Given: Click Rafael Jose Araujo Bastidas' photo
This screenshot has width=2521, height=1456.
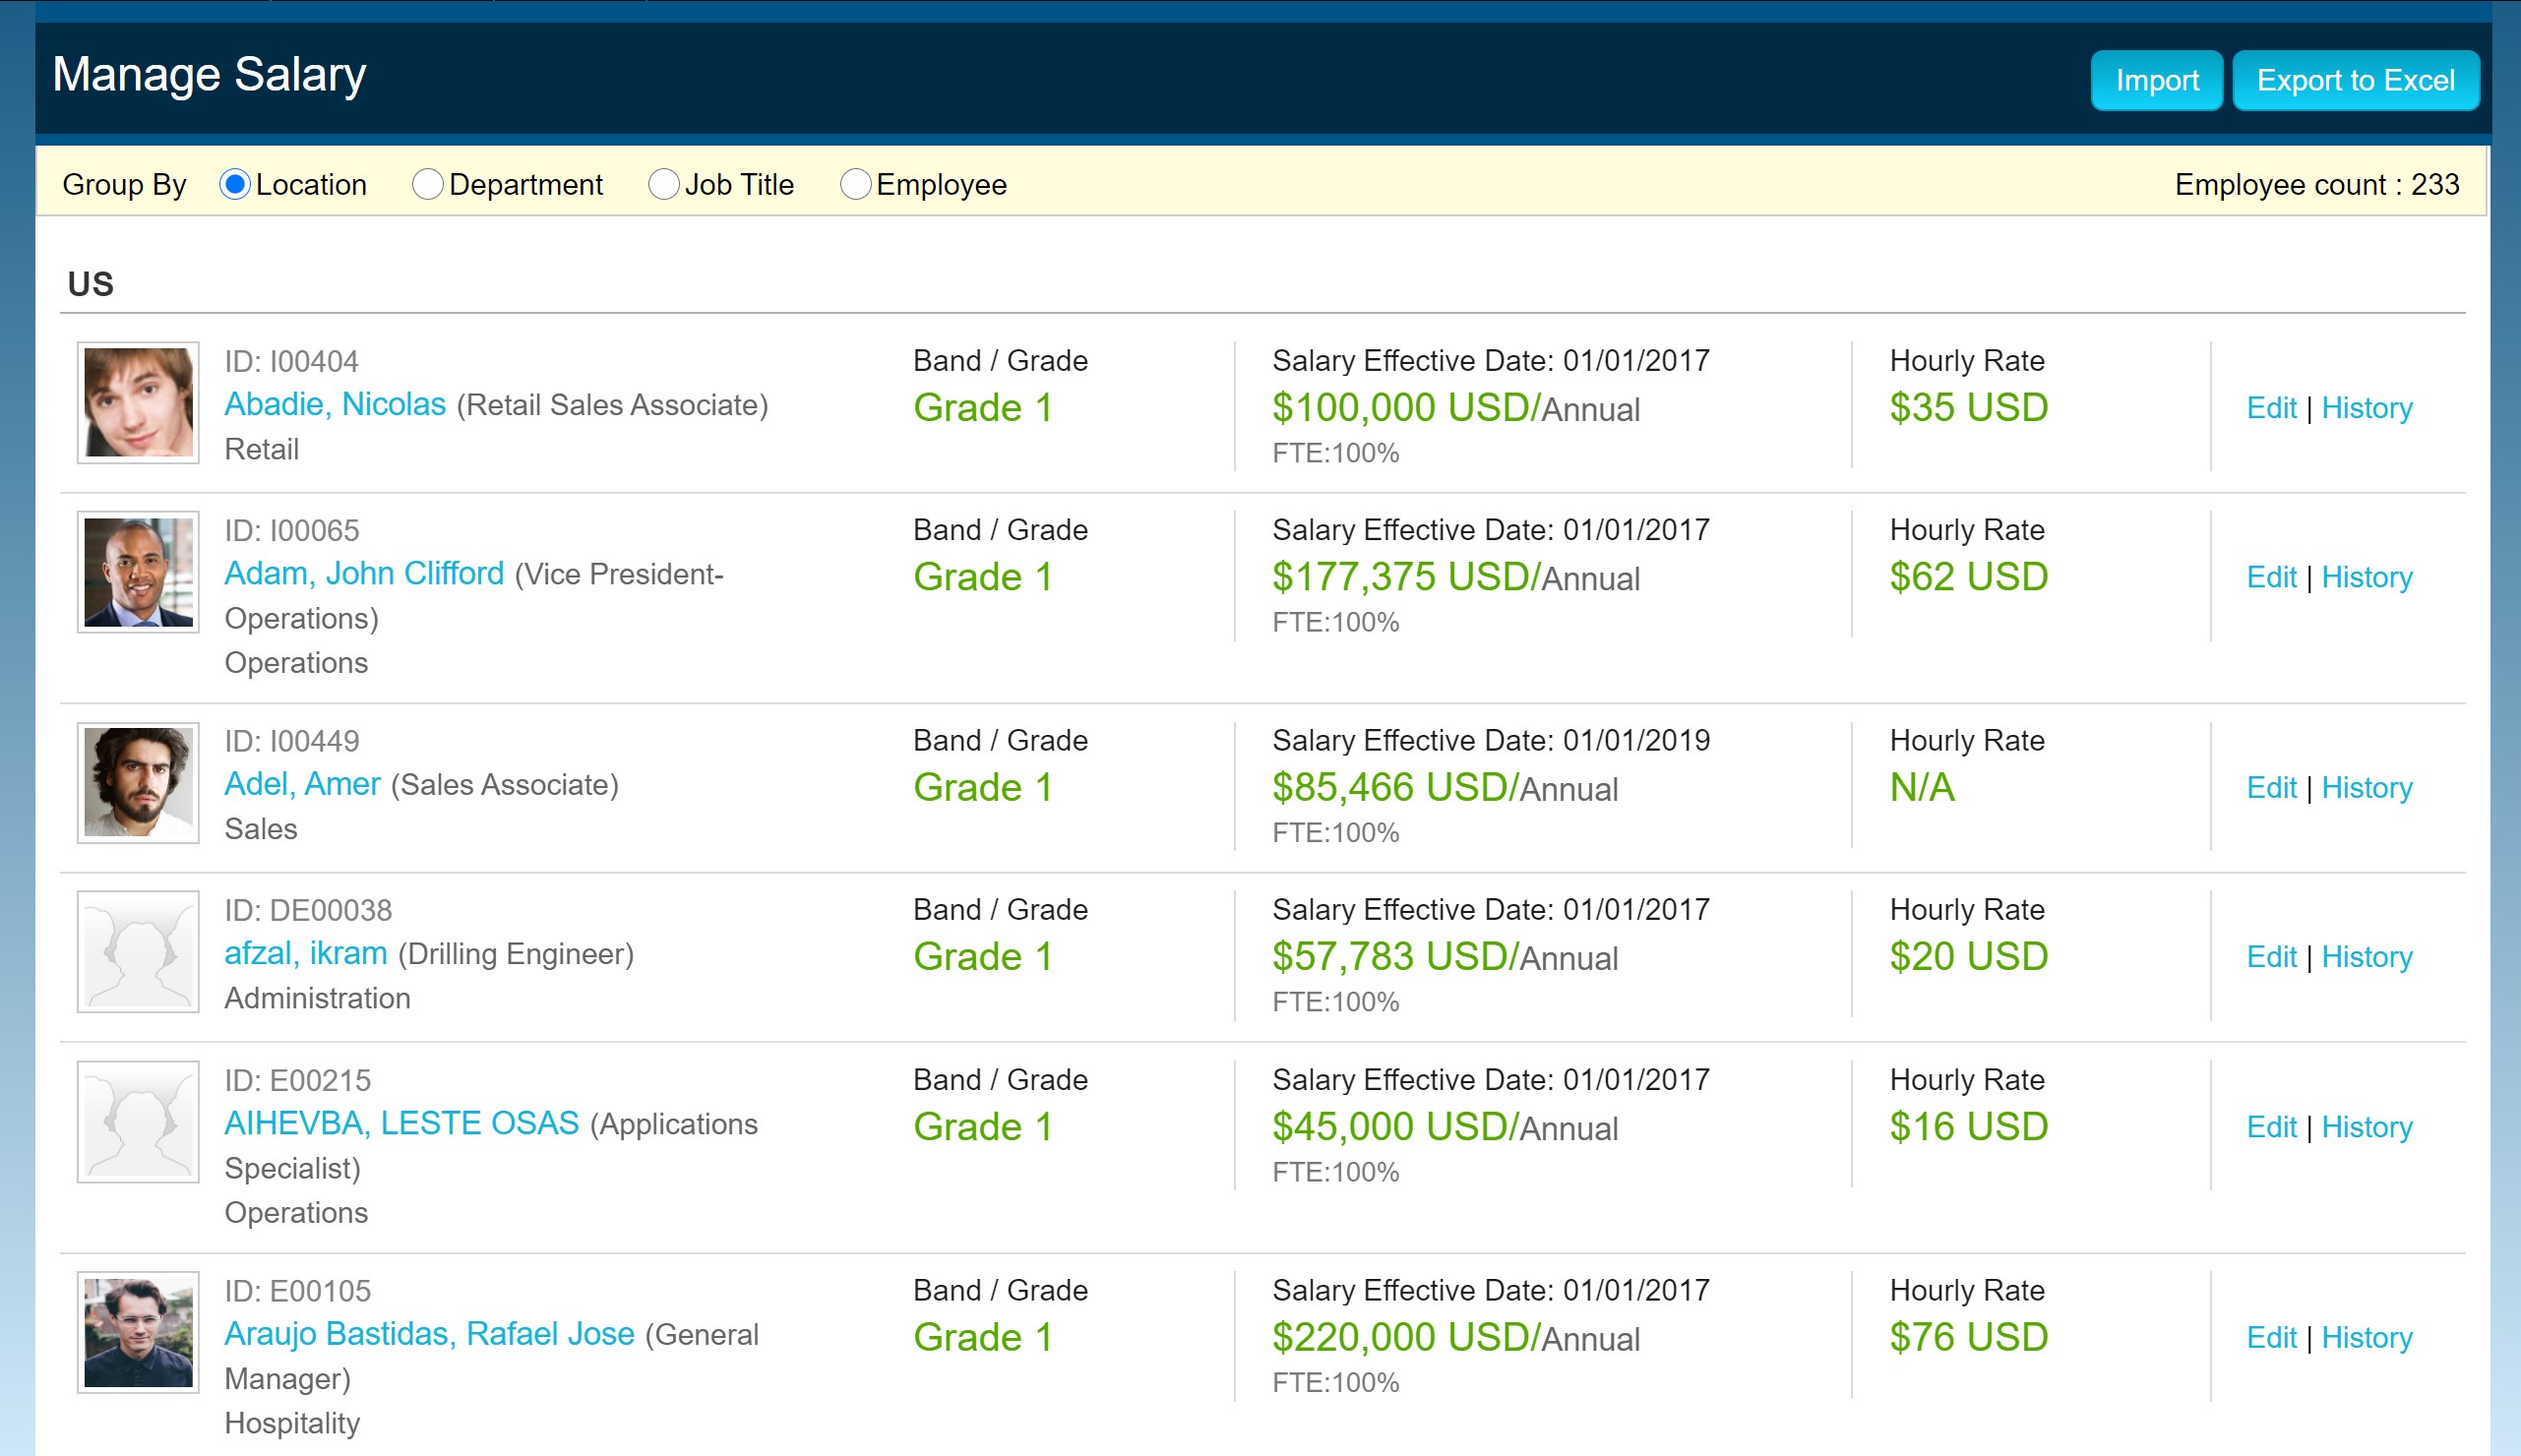Looking at the screenshot, I should point(138,1332).
